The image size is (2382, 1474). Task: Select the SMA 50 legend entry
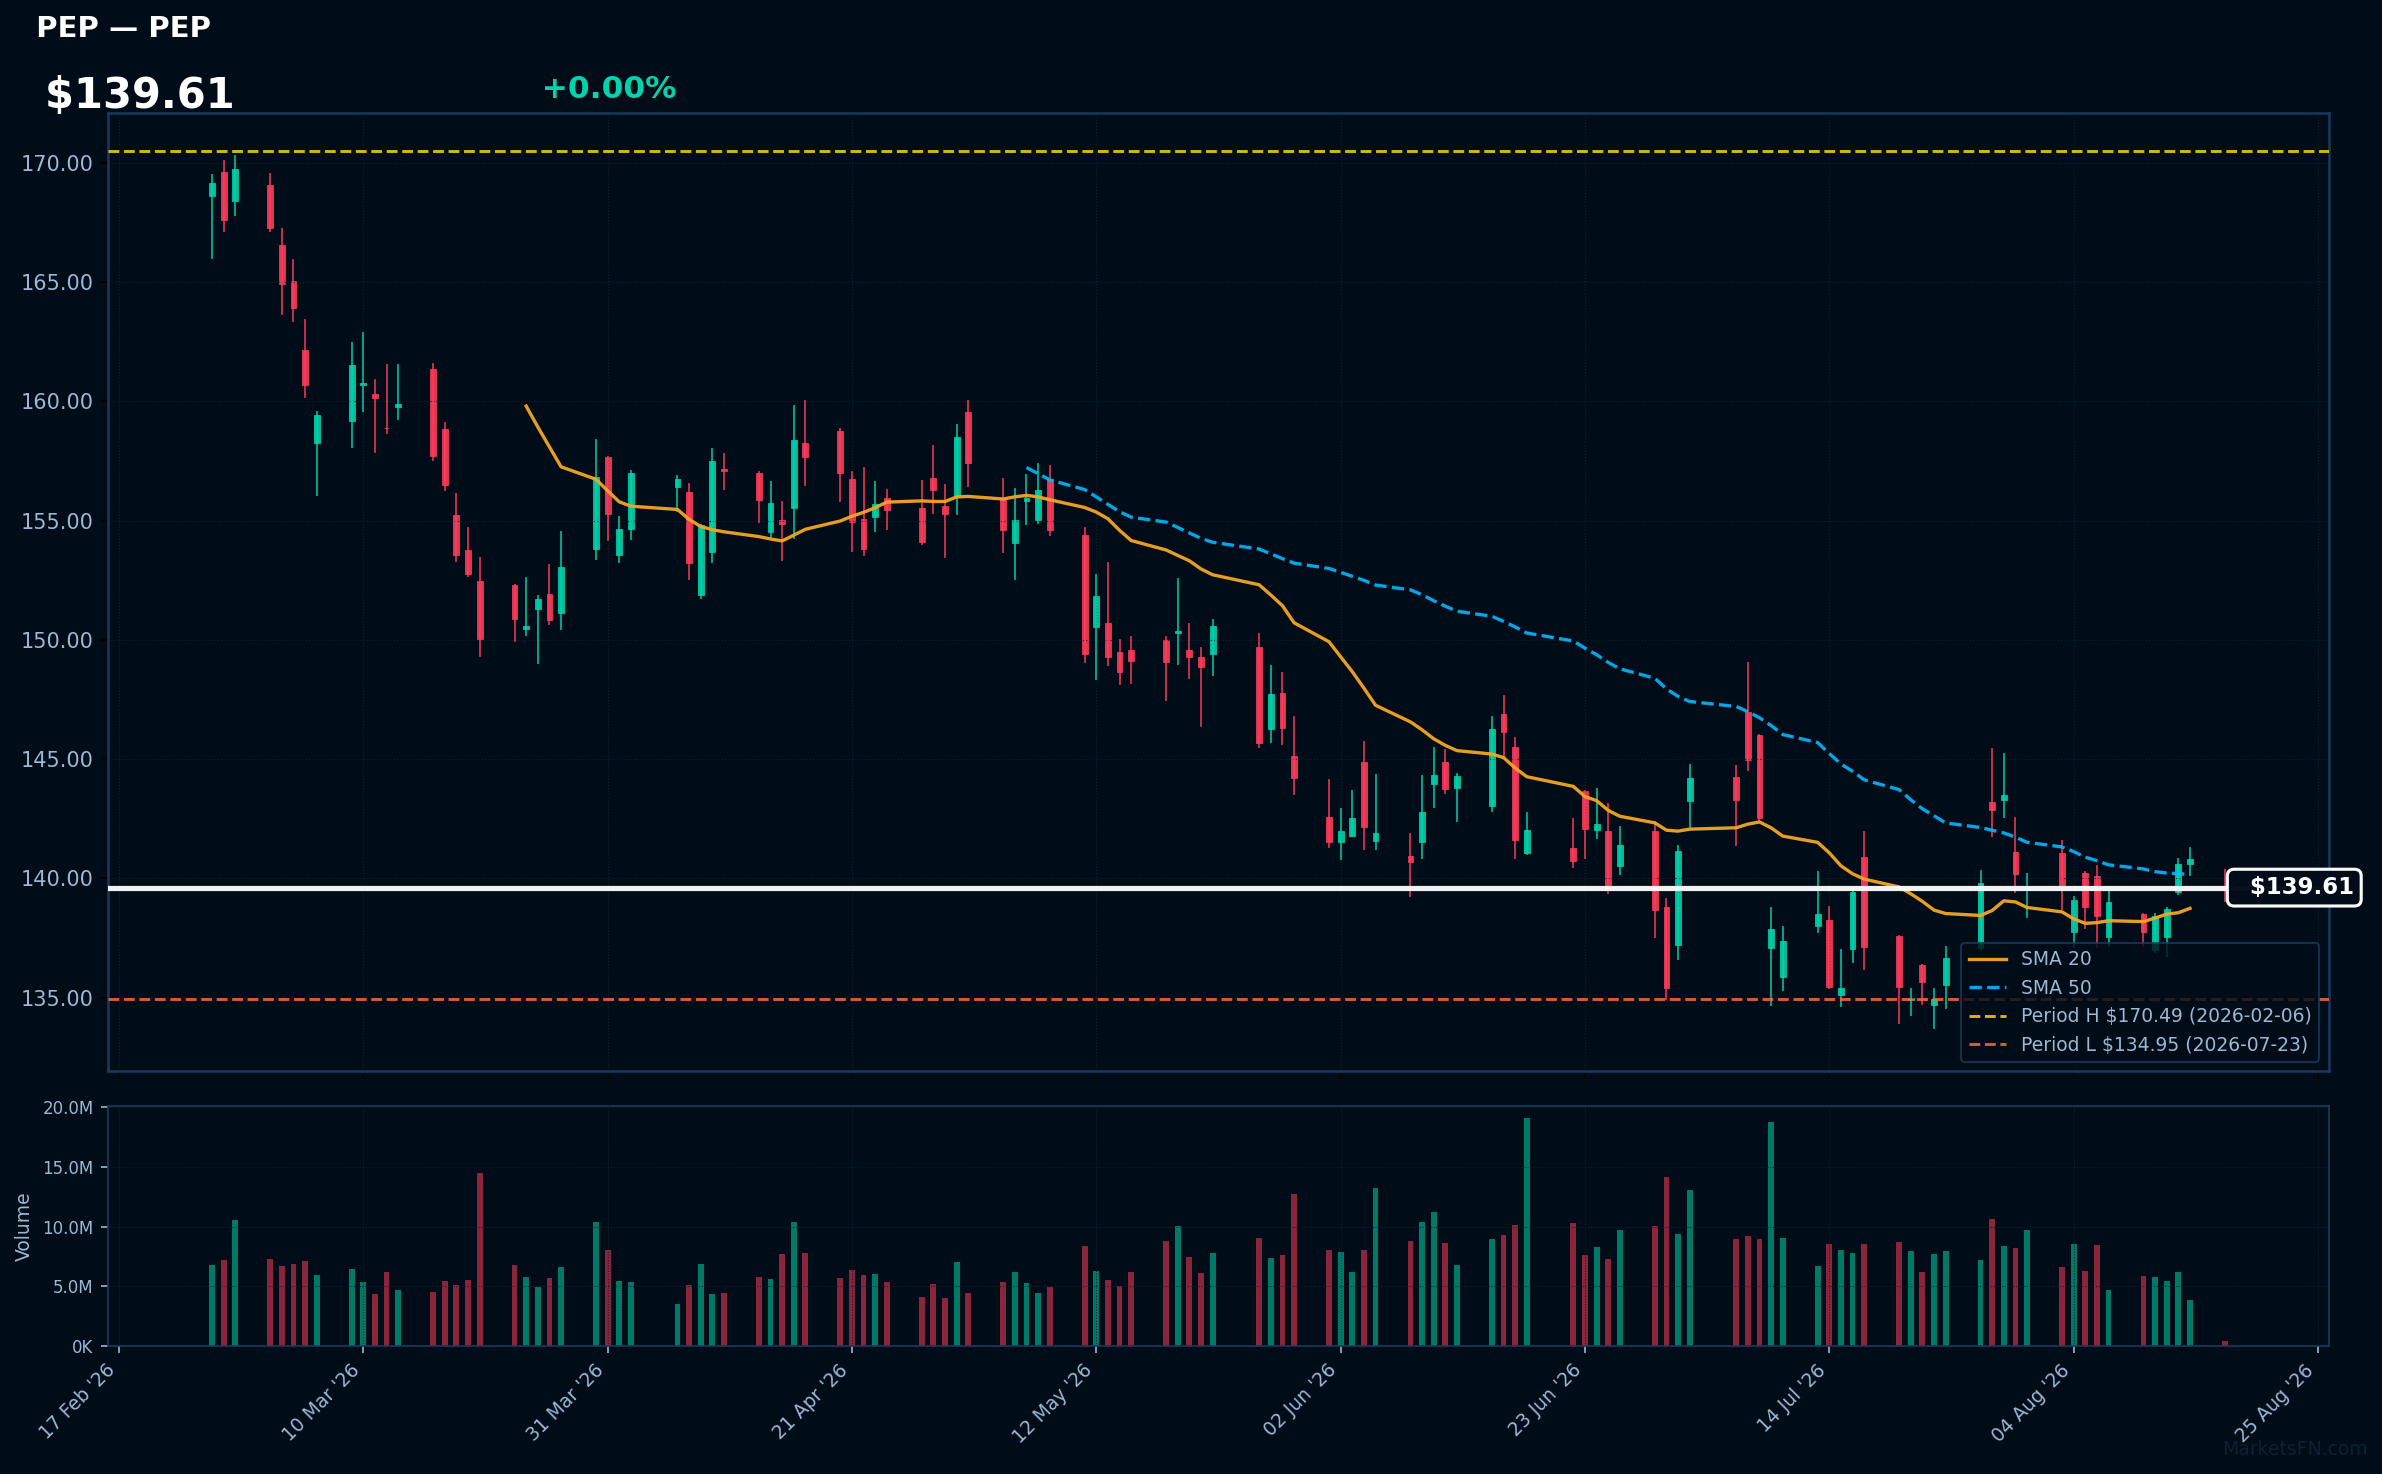[x=2030, y=988]
